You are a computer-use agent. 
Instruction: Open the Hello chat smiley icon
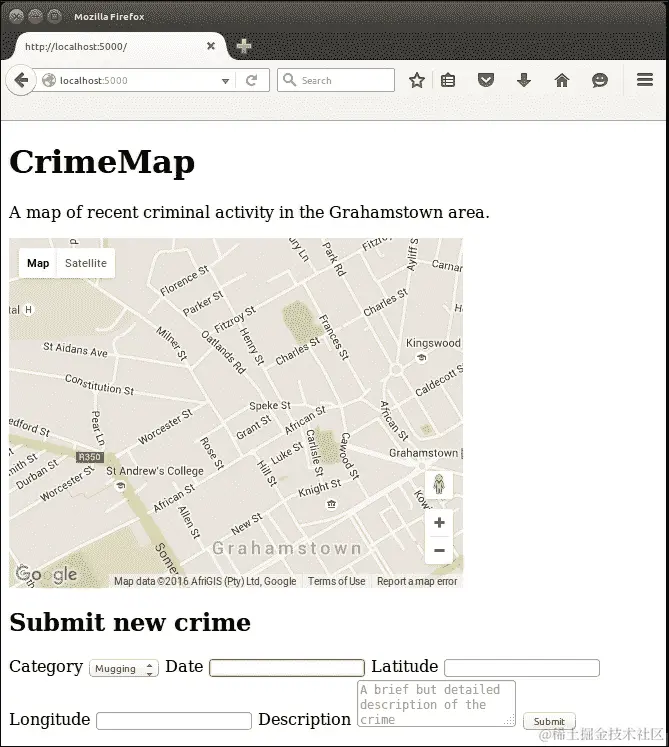[599, 80]
